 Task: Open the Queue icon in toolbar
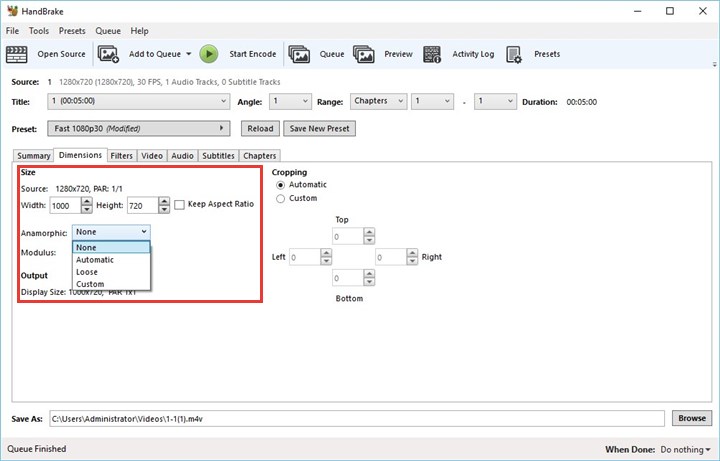299,54
